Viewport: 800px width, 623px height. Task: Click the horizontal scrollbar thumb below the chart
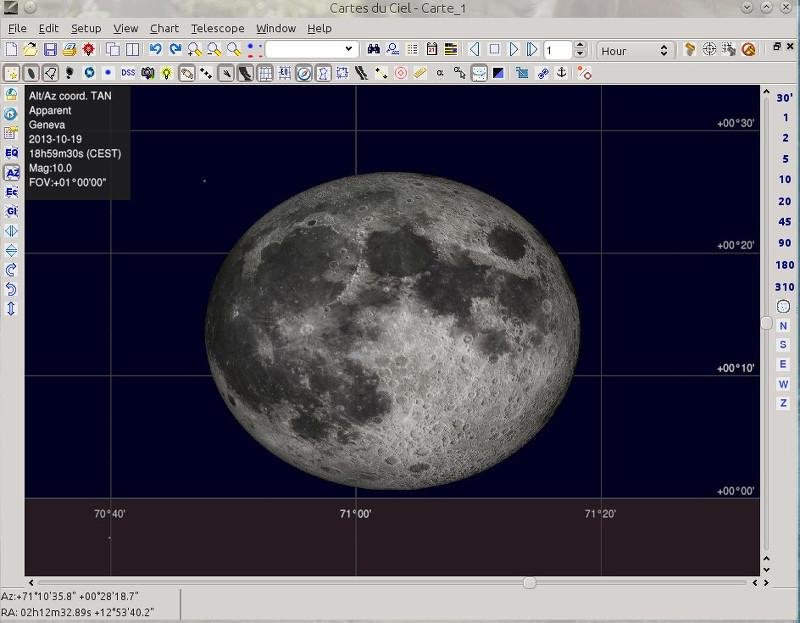(529, 582)
